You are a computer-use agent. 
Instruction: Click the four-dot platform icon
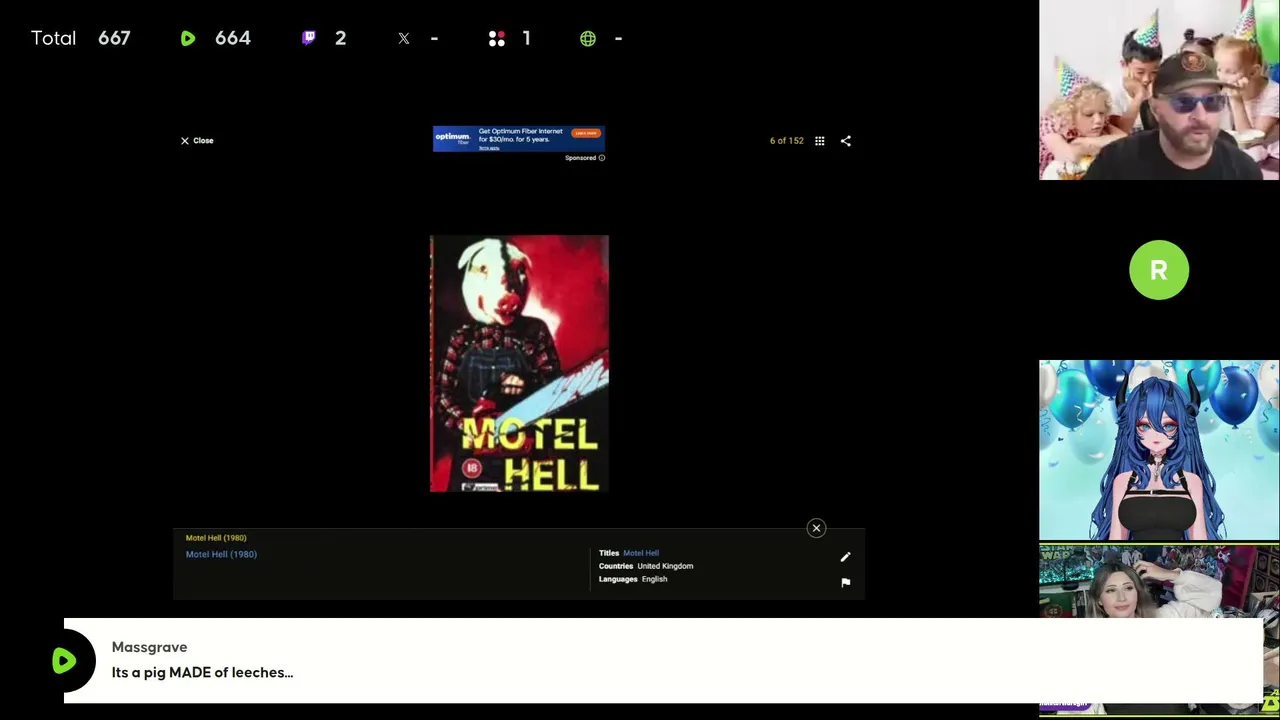point(497,38)
